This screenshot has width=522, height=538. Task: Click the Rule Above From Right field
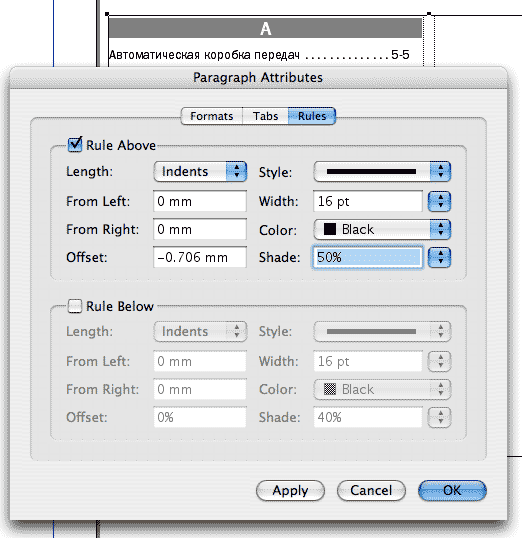click(200, 229)
